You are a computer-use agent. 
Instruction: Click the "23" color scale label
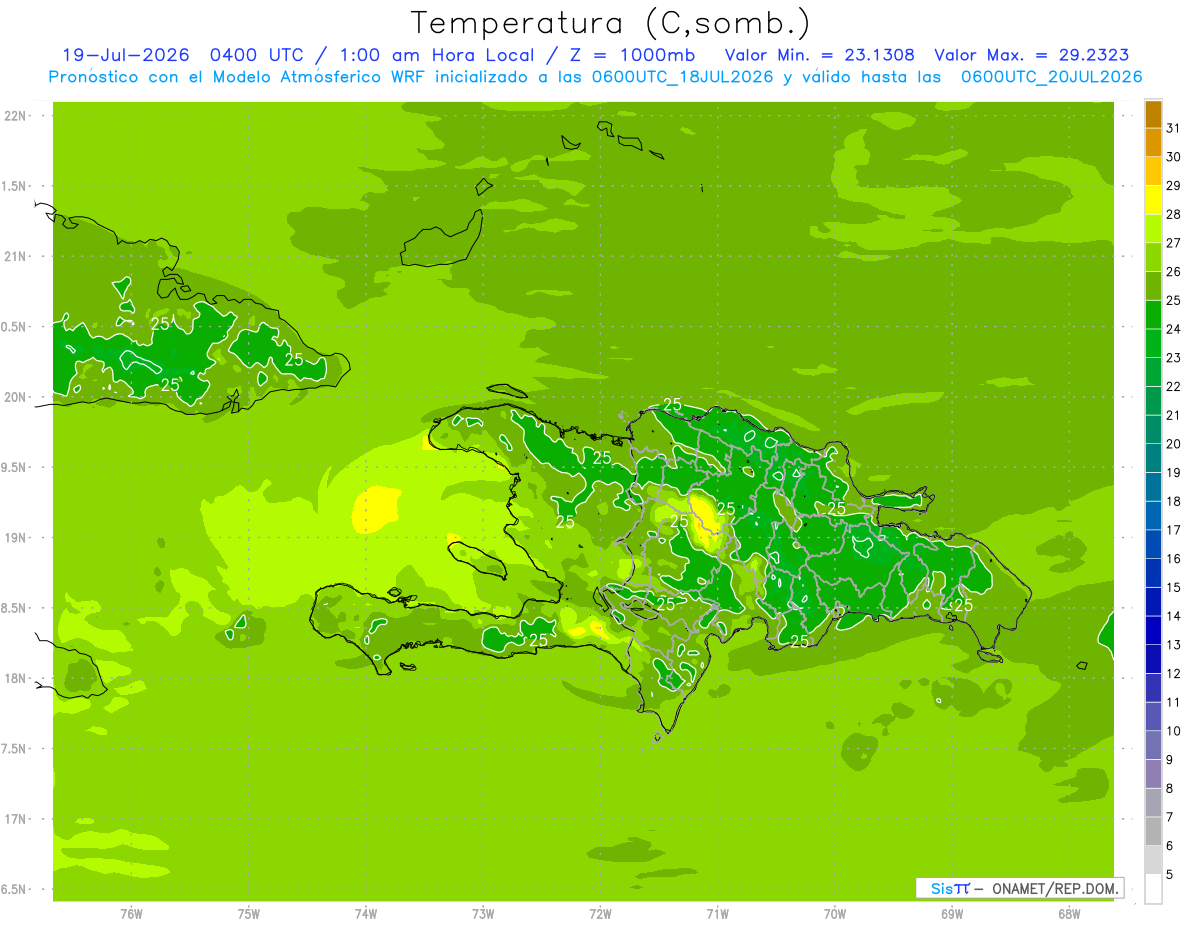tap(1173, 358)
